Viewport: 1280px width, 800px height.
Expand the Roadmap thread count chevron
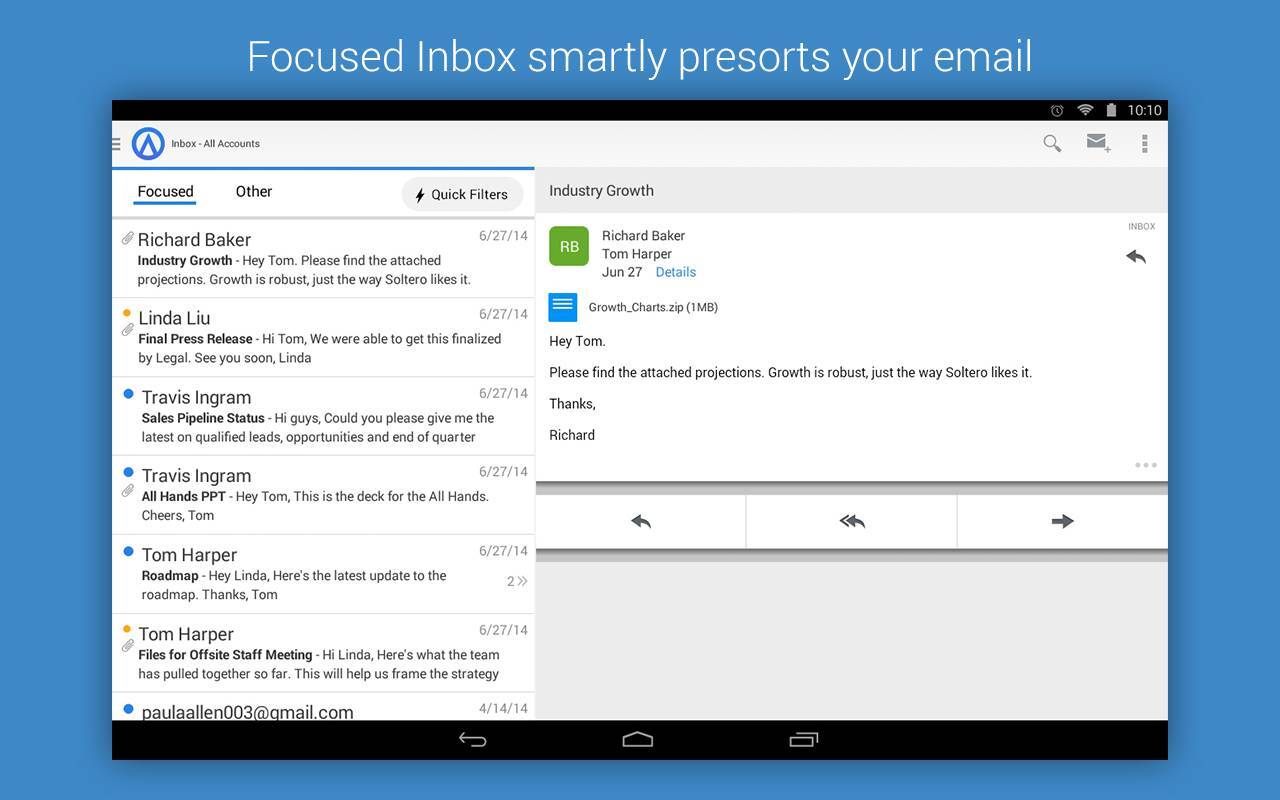(517, 581)
